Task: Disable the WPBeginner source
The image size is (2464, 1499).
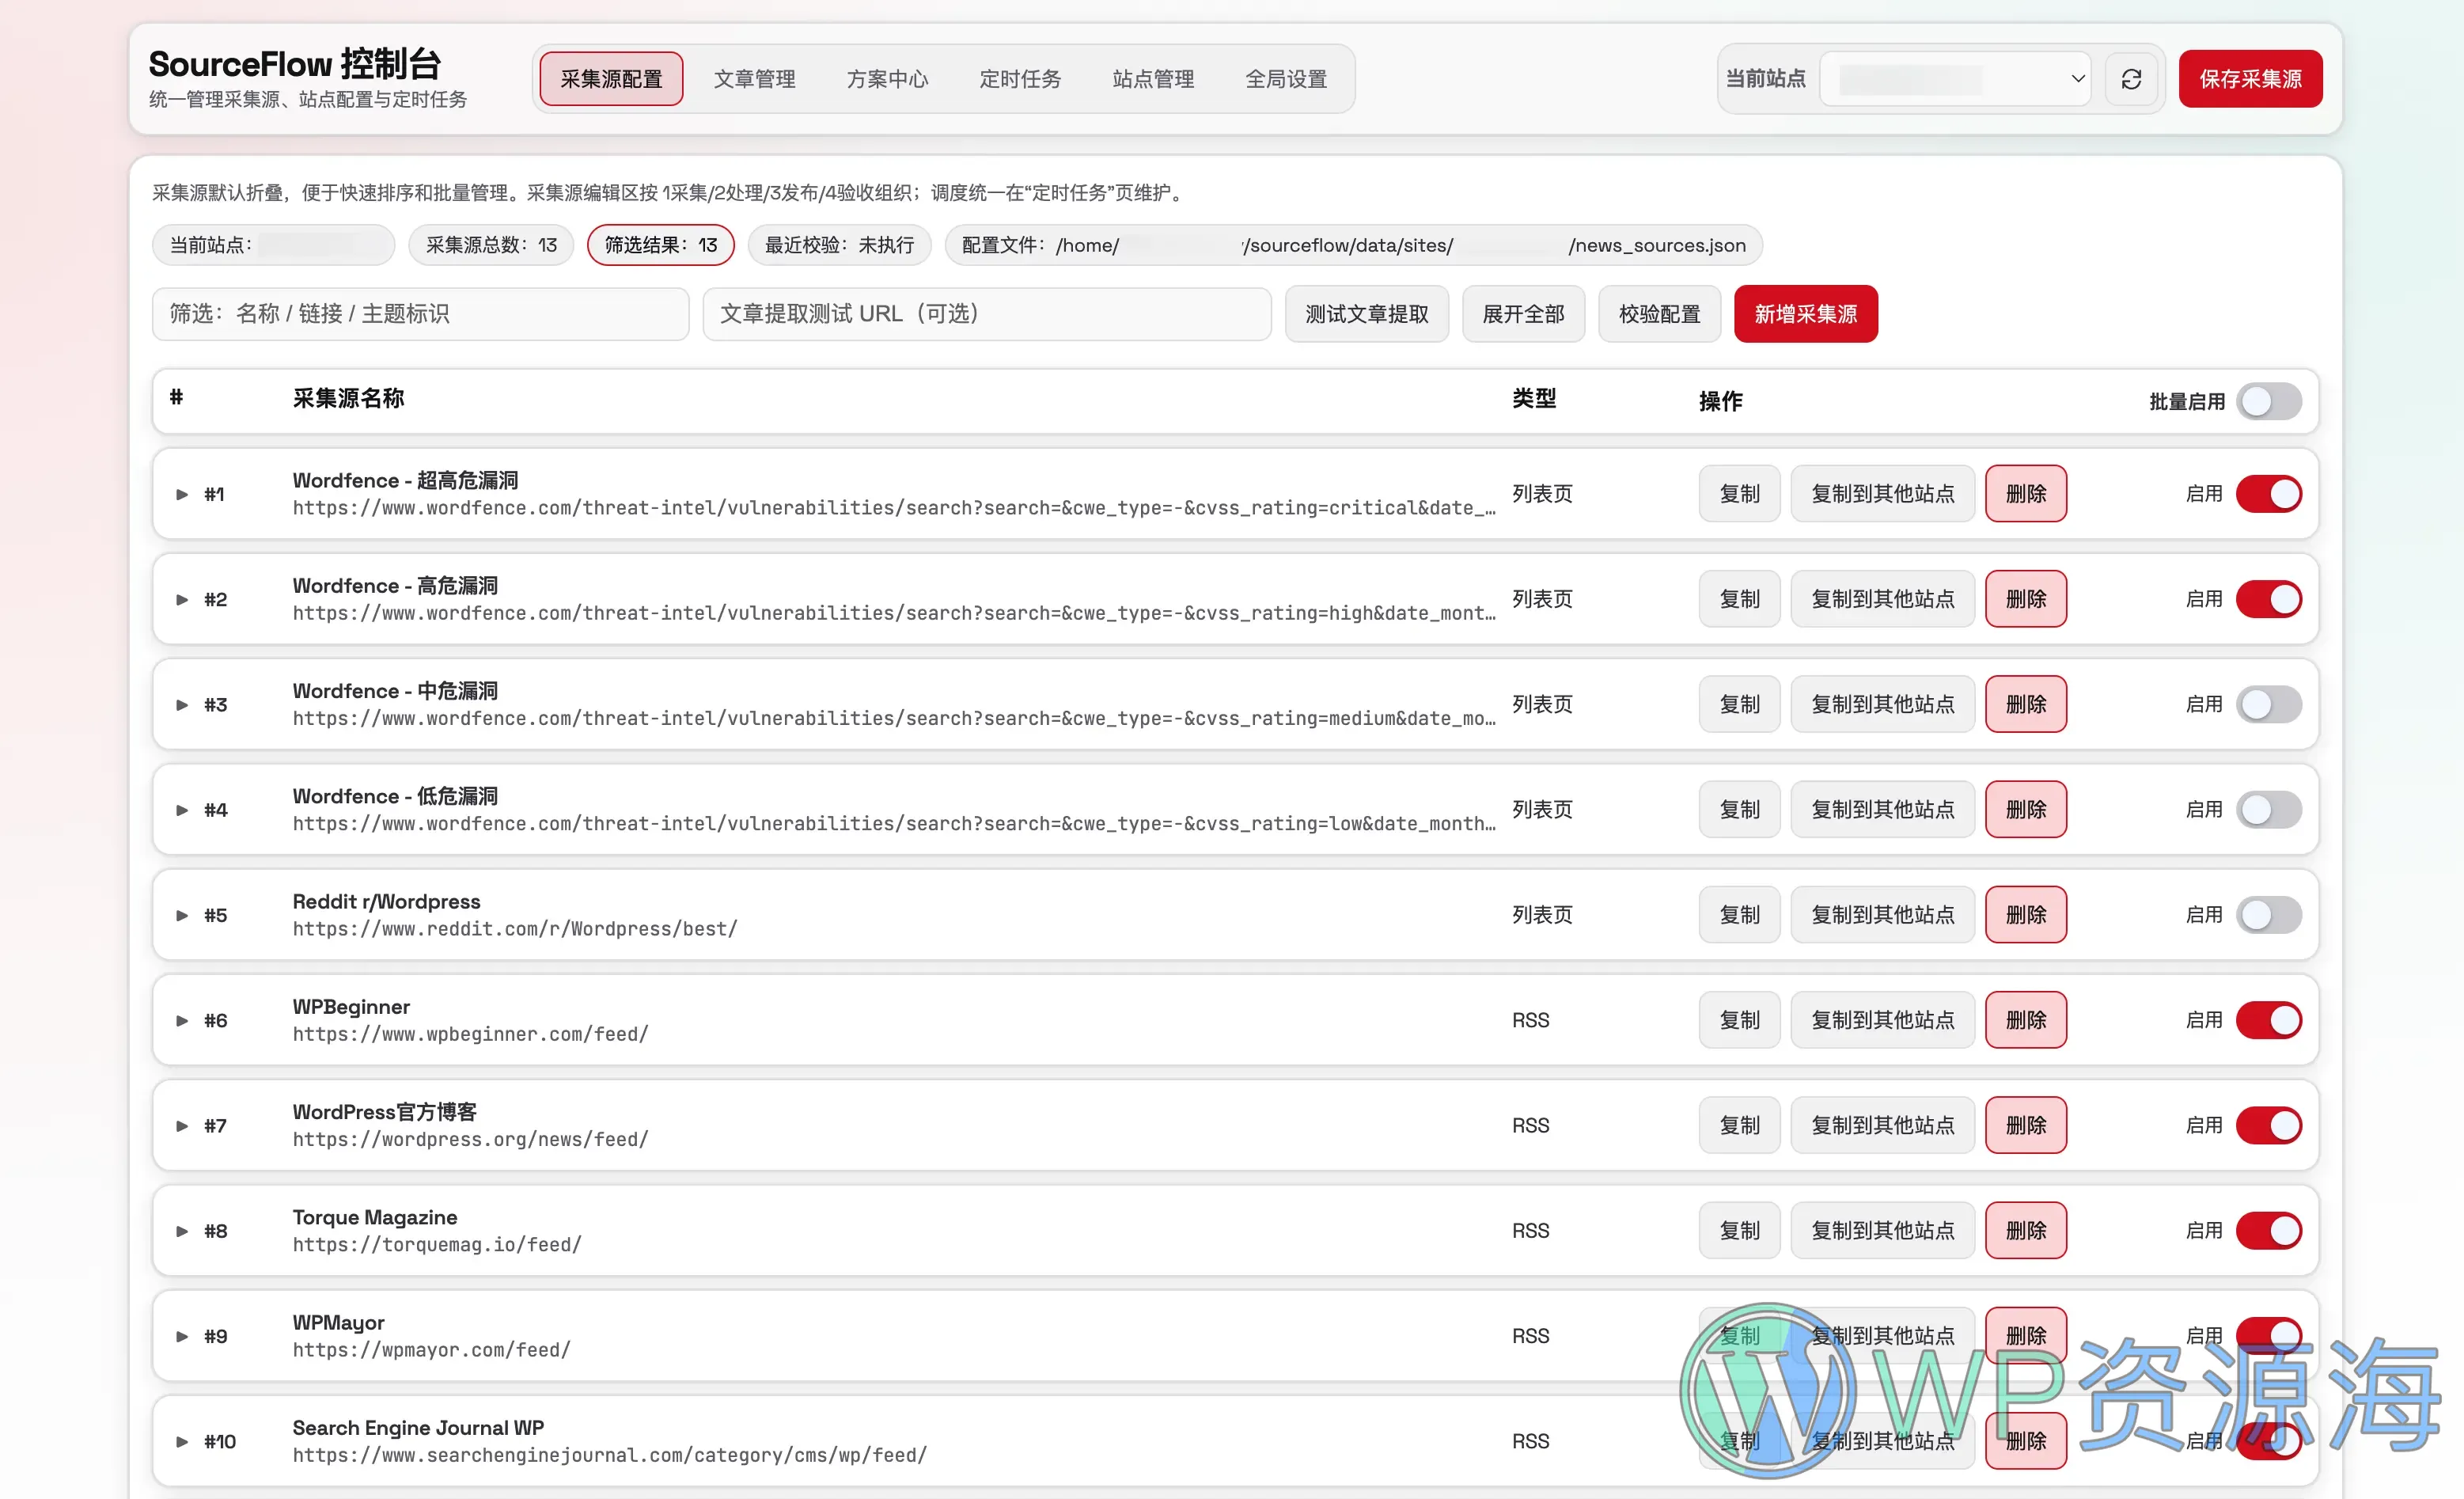Action: [x=2268, y=1020]
